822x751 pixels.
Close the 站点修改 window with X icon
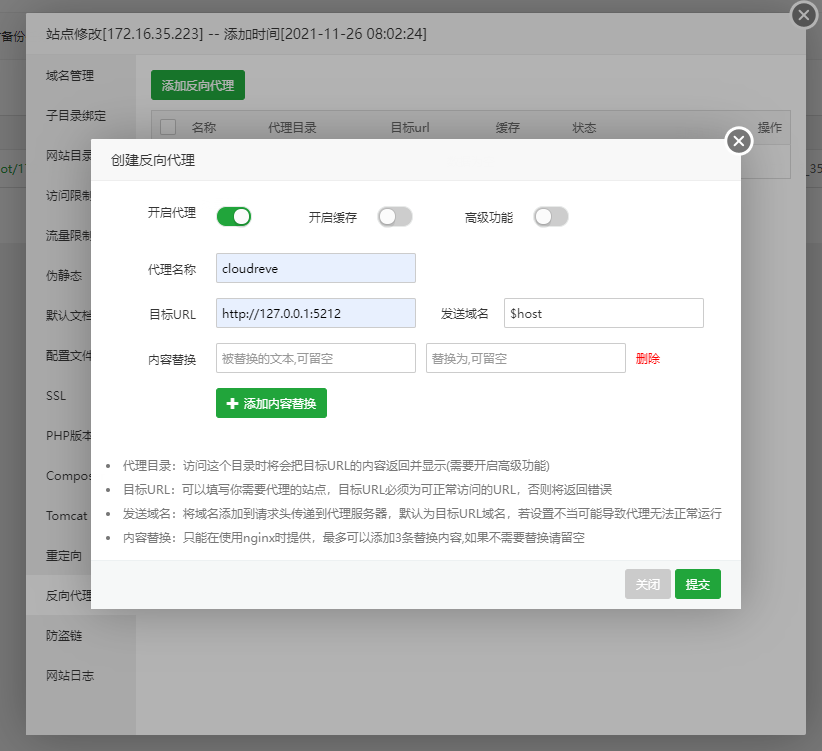click(x=803, y=16)
